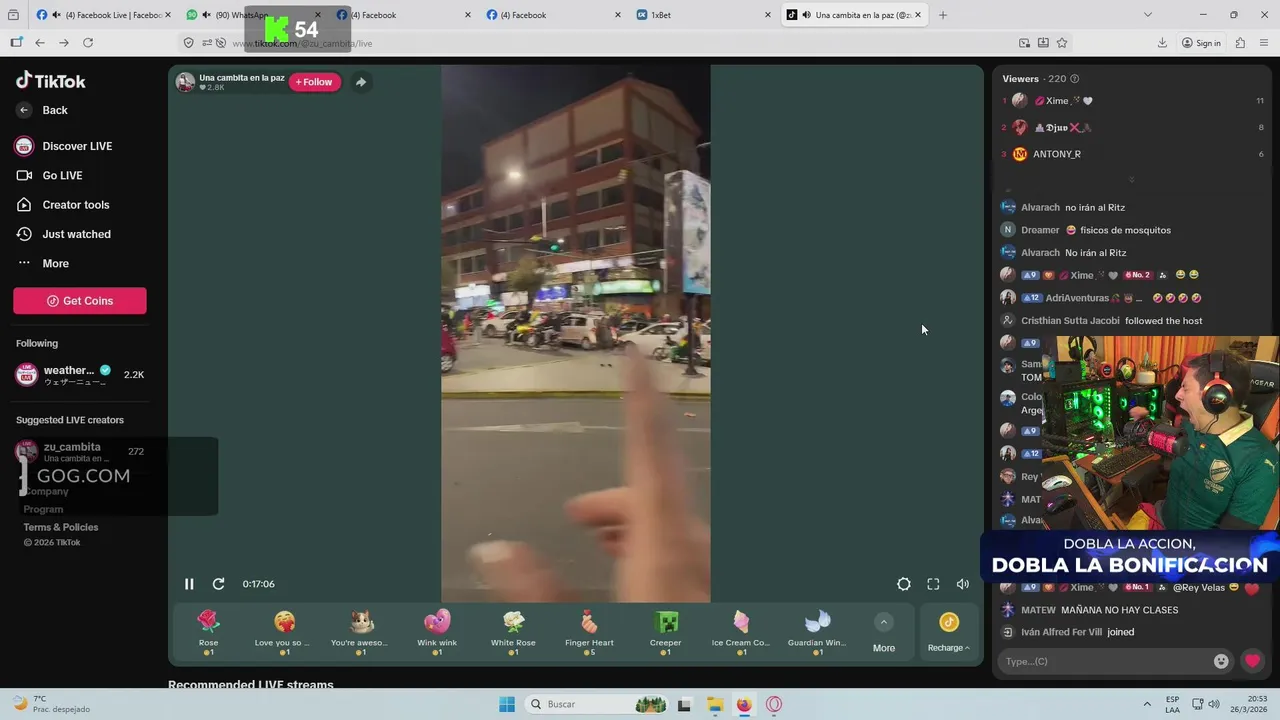This screenshot has height=720, width=1280.
Task: Click the TikTok logo
Action: (51, 81)
